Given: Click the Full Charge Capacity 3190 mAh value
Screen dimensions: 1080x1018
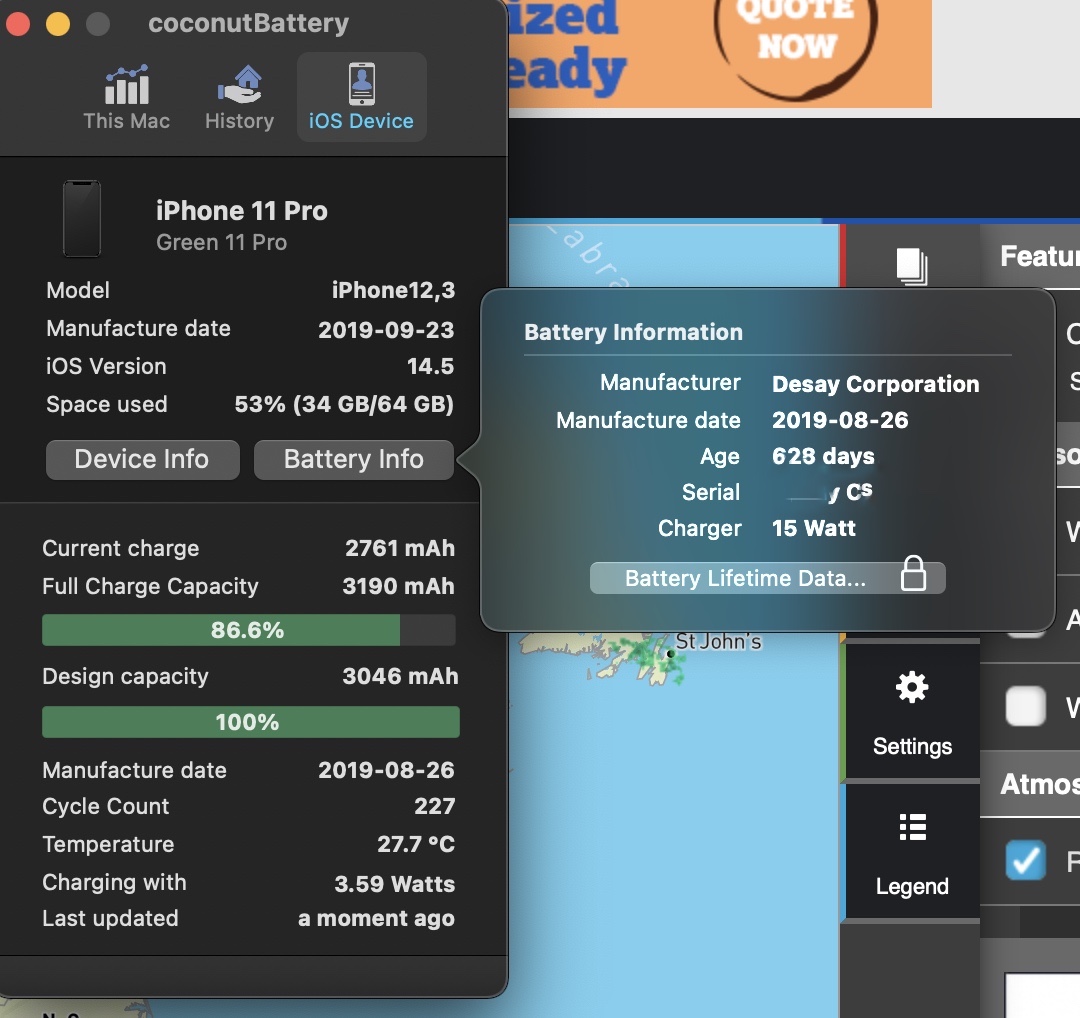Looking at the screenshot, I should coord(399,586).
